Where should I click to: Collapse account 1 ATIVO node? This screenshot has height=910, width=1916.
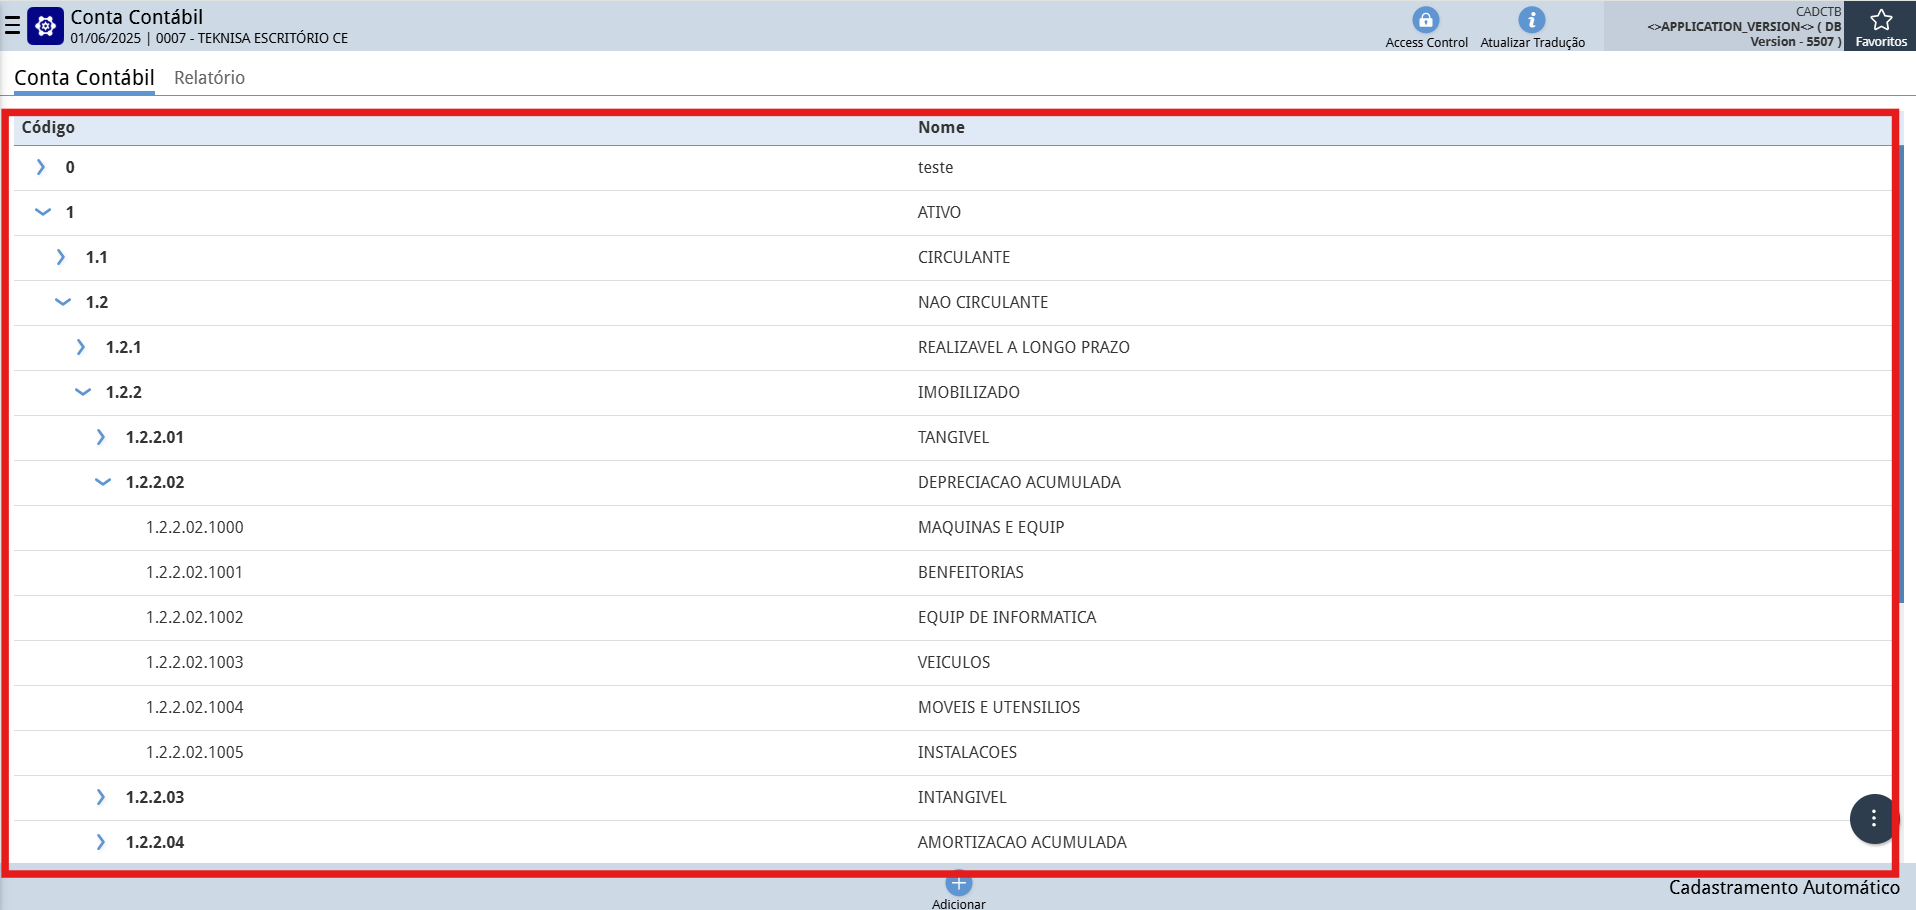[42, 212]
